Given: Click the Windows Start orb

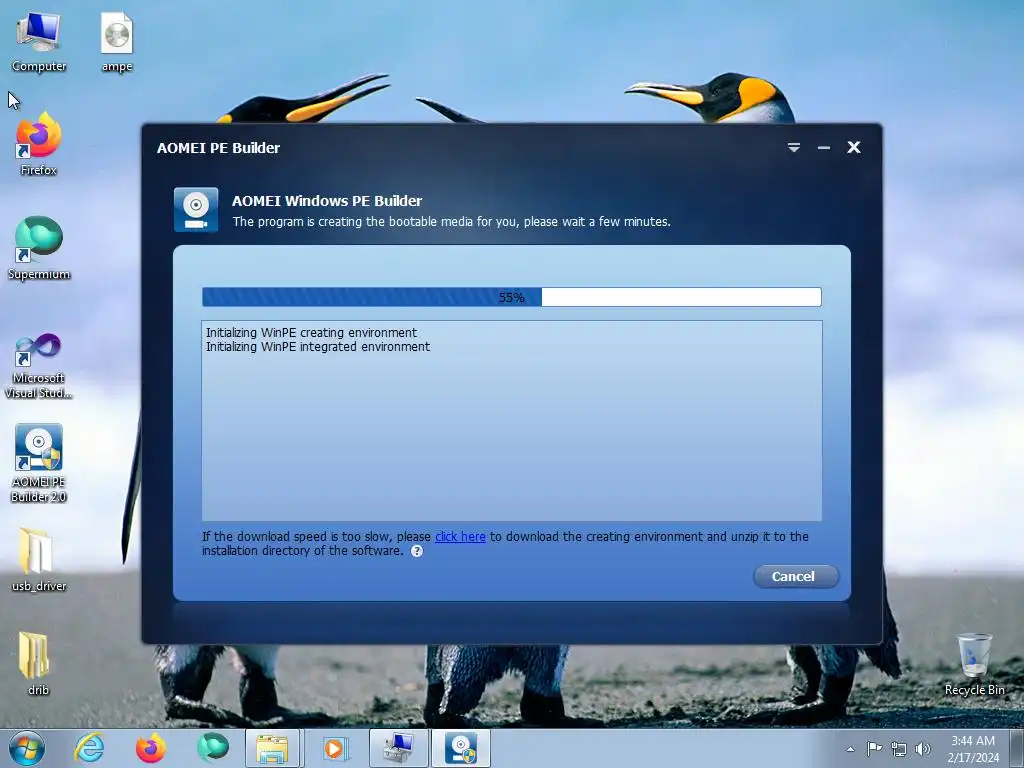Looking at the screenshot, I should point(27,748).
